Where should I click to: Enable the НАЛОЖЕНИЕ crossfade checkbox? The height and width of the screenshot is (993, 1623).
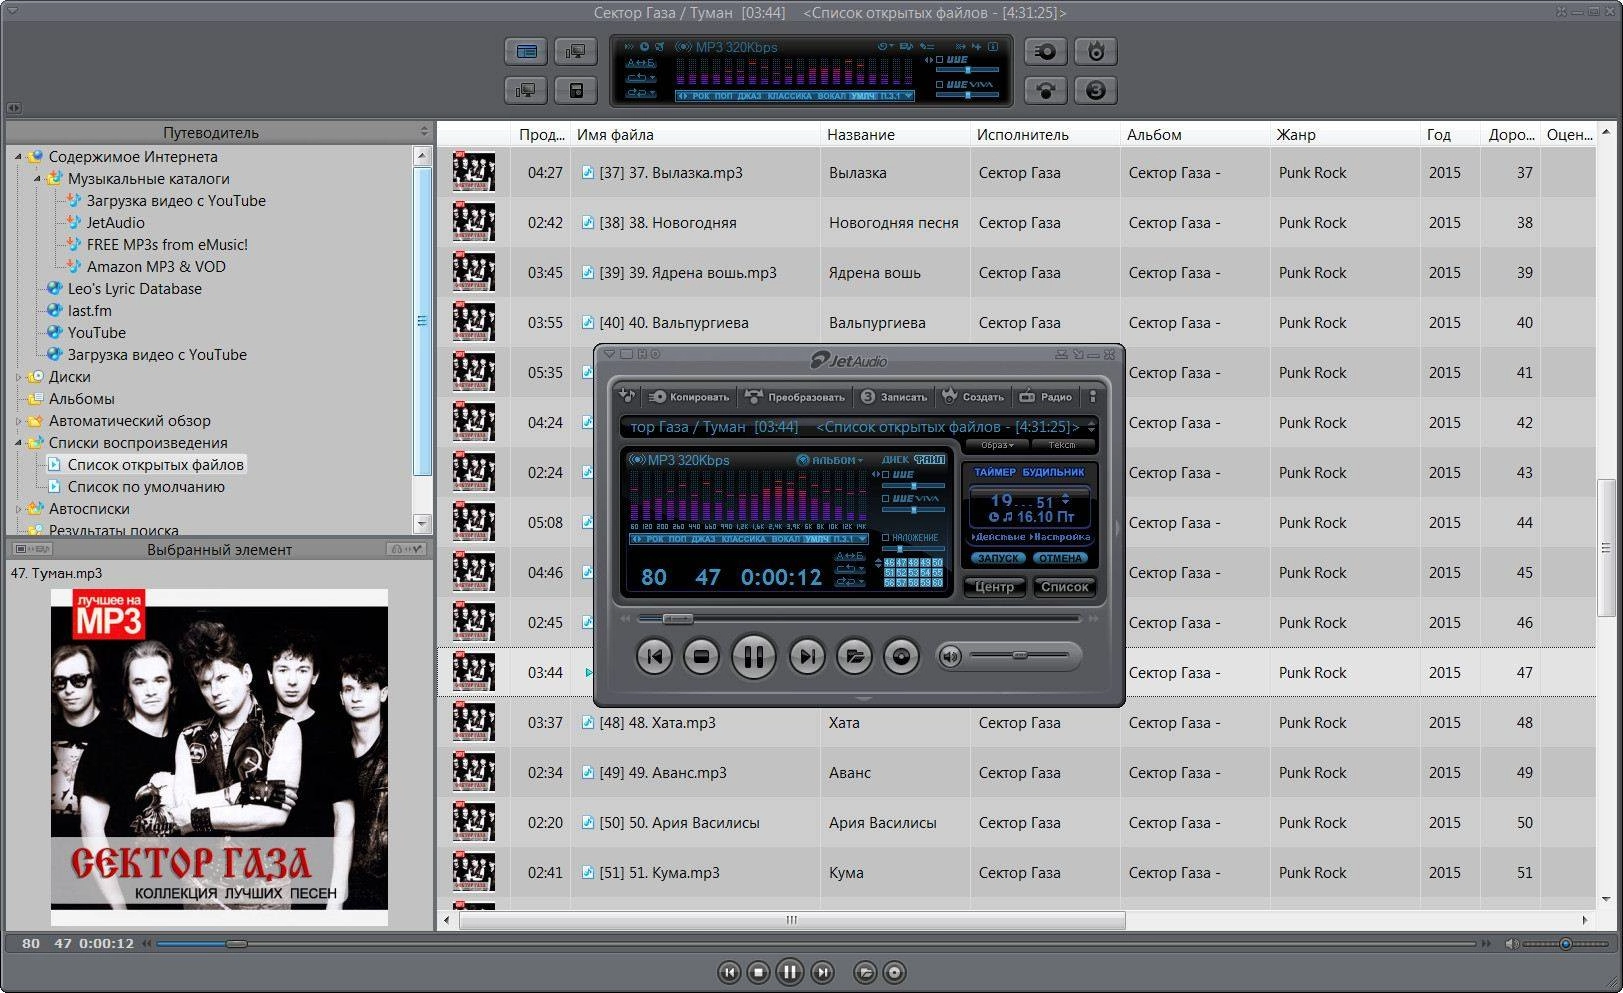pos(886,537)
